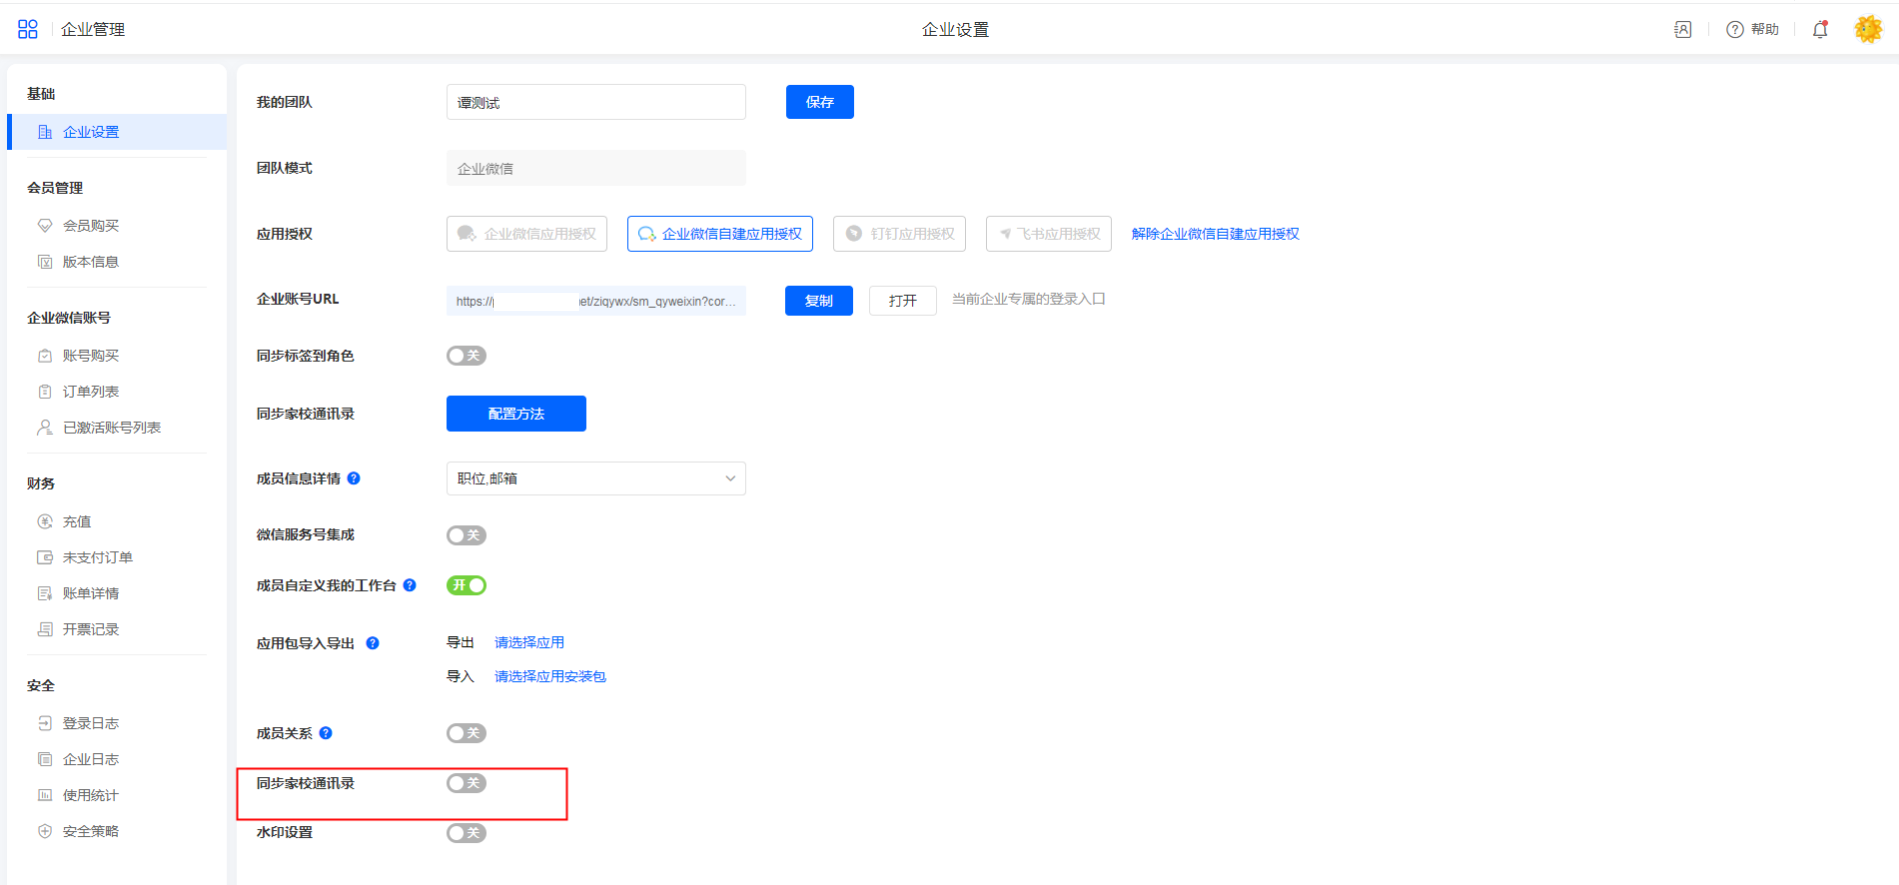Click the 配置方法 button
The width and height of the screenshot is (1899, 885).
click(516, 414)
